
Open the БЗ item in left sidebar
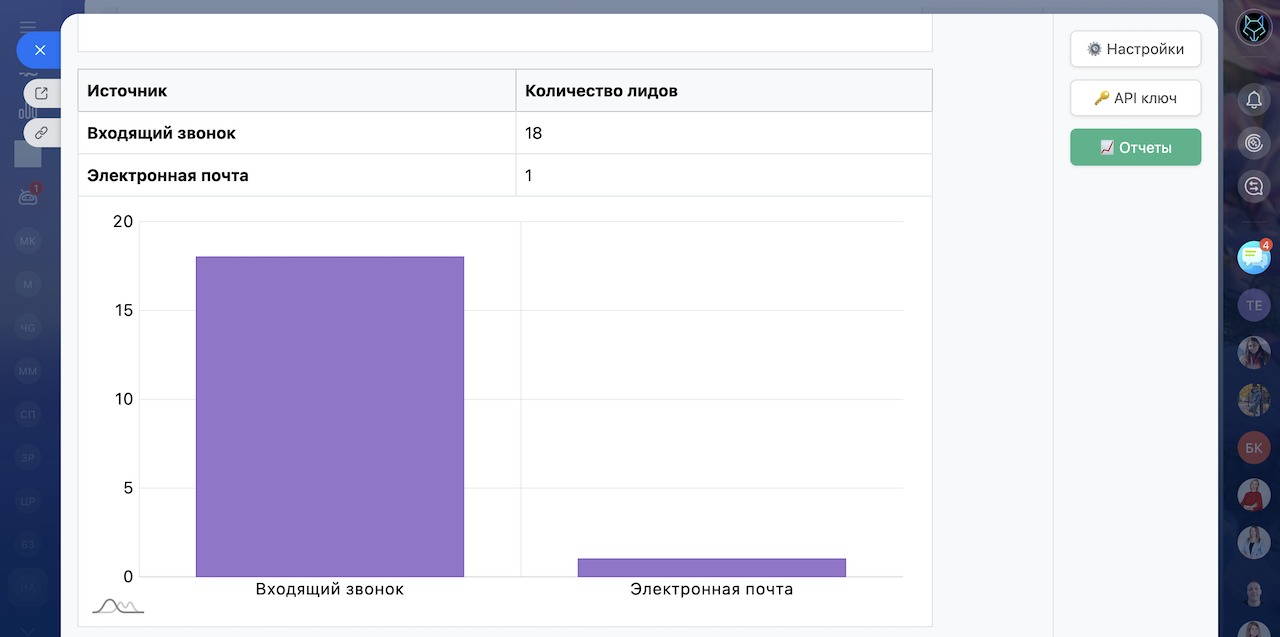28,544
